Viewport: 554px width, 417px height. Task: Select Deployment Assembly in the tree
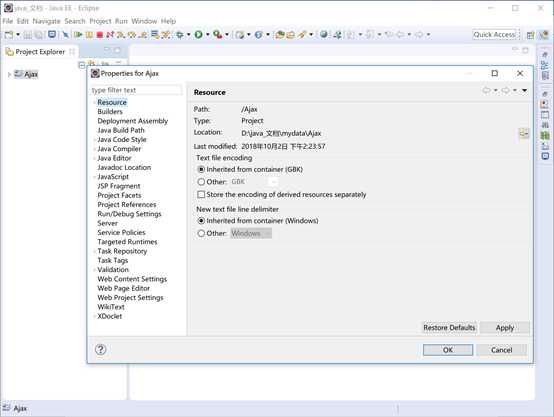[132, 121]
